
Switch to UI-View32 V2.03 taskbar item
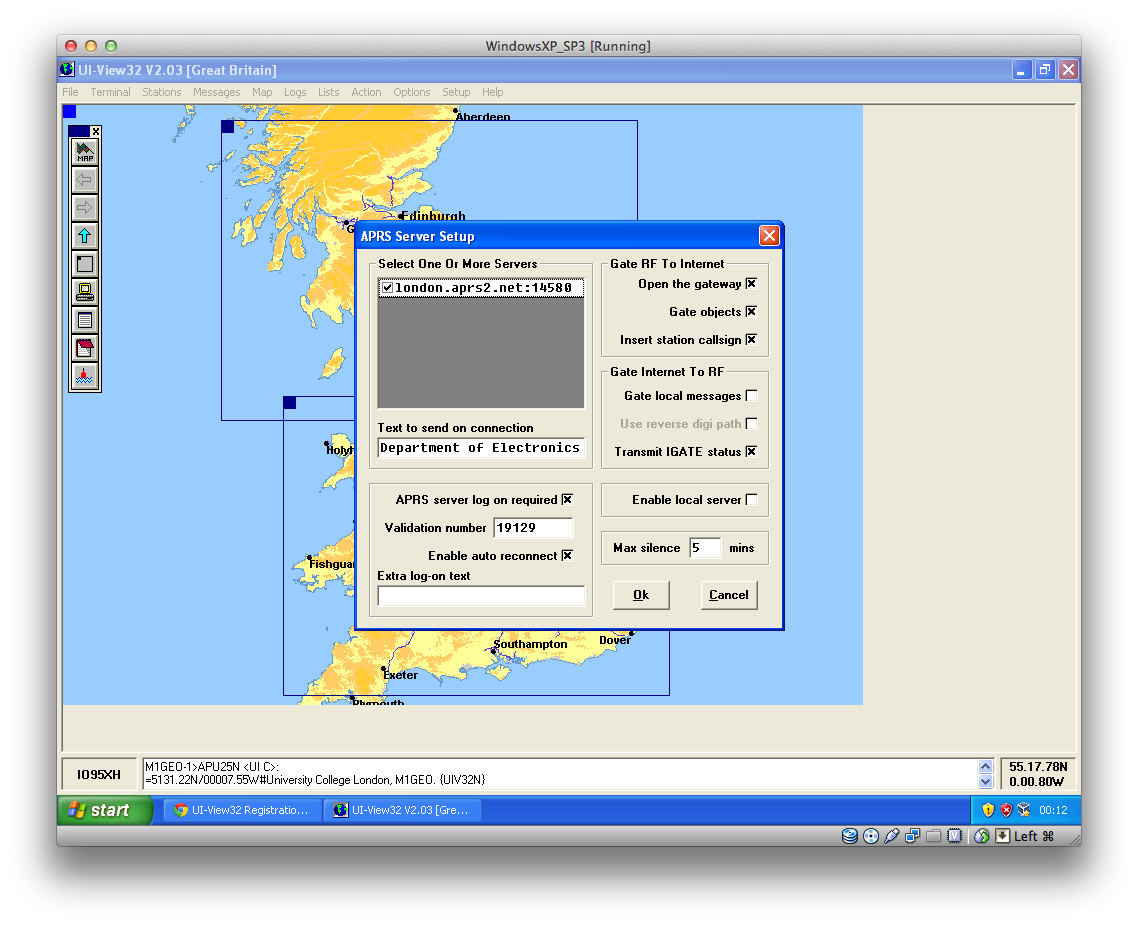coord(404,810)
